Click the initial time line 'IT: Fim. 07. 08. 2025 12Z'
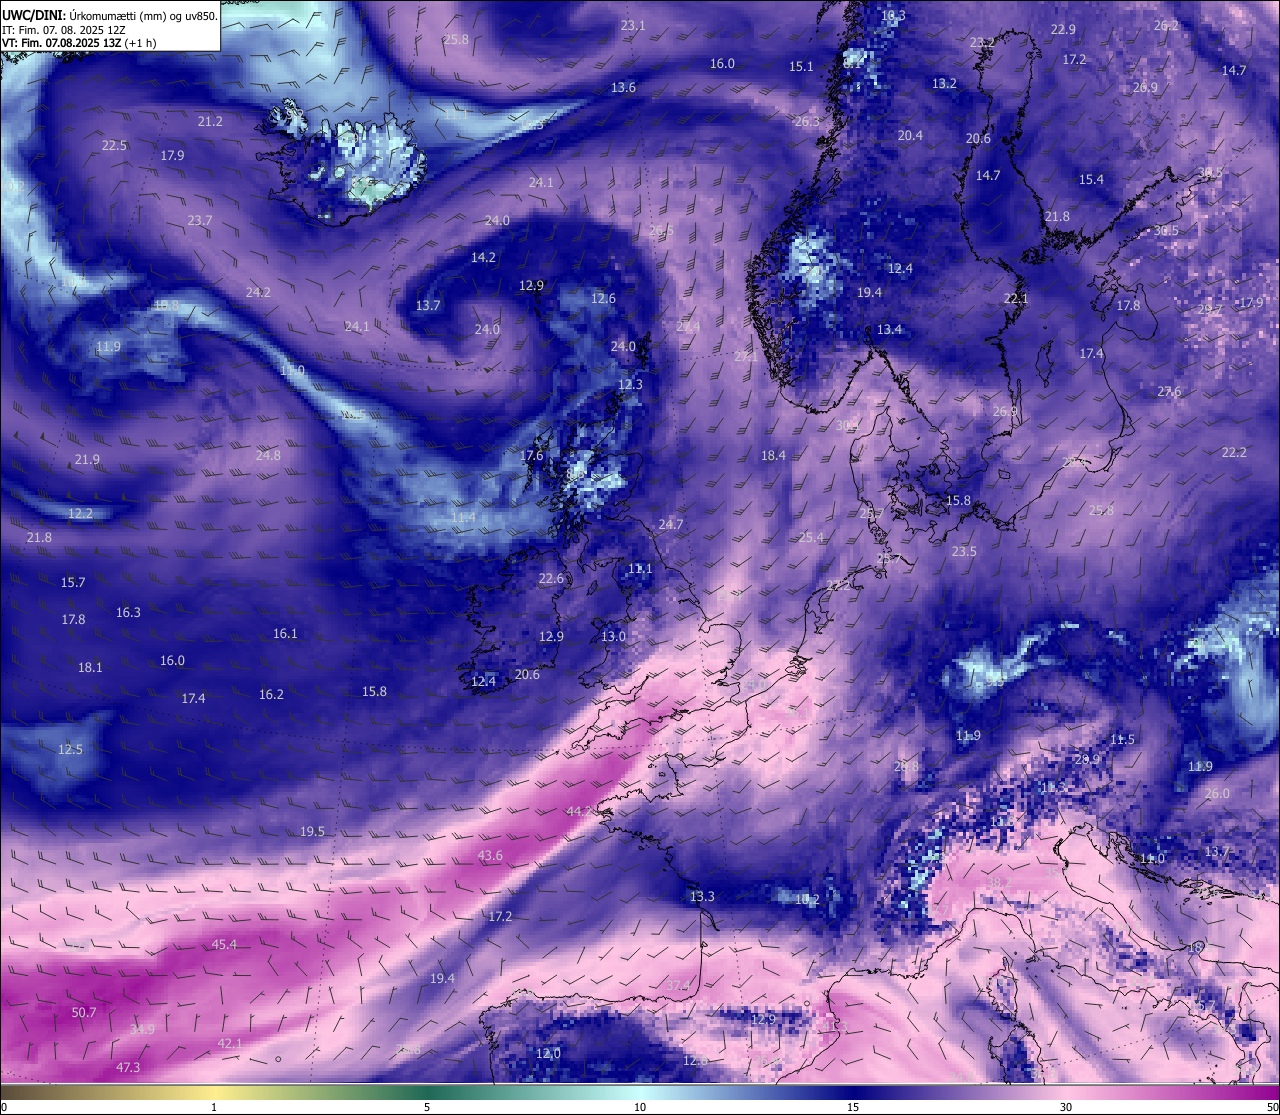 [x=63, y=30]
